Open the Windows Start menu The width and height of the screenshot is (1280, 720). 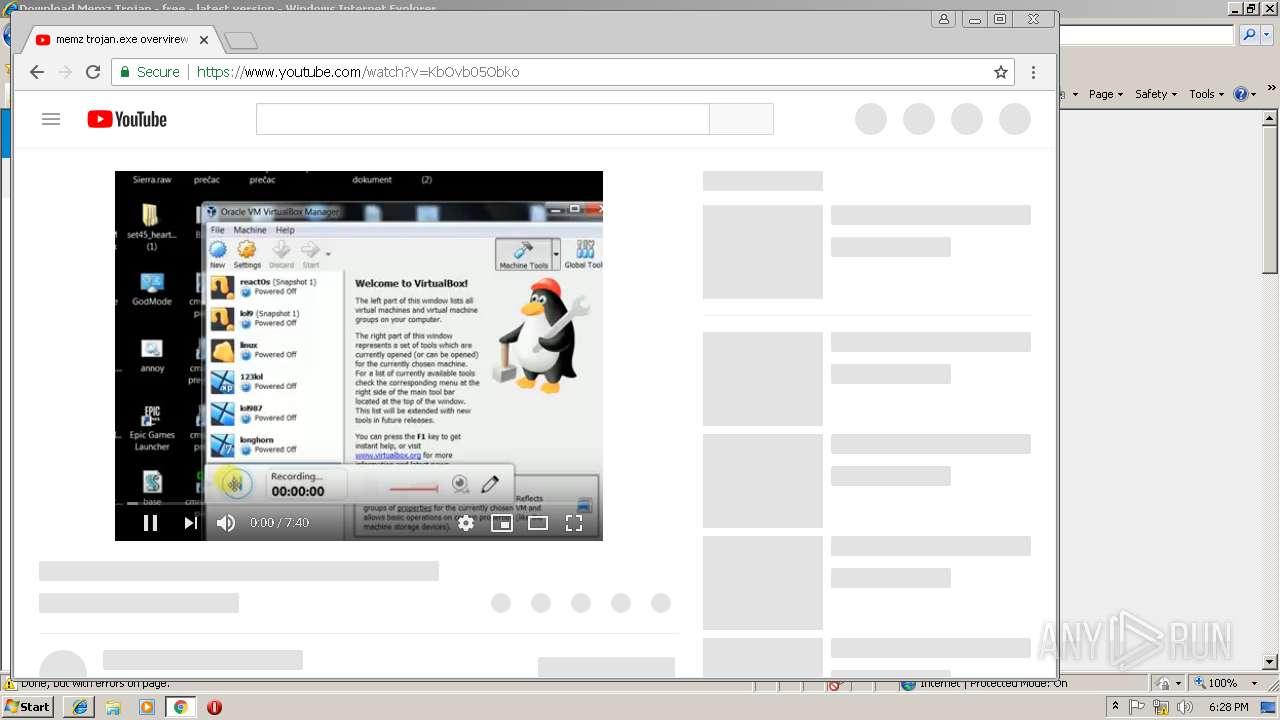pyautogui.click(x=28, y=706)
